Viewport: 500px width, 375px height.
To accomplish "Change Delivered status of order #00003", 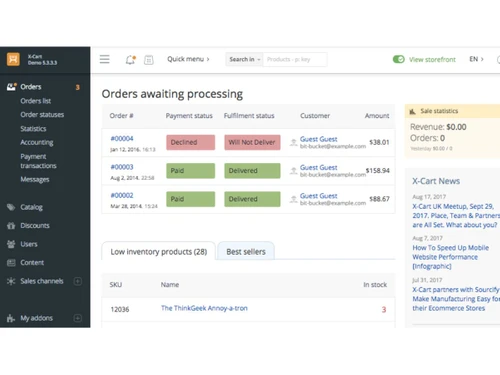I will (252, 171).
